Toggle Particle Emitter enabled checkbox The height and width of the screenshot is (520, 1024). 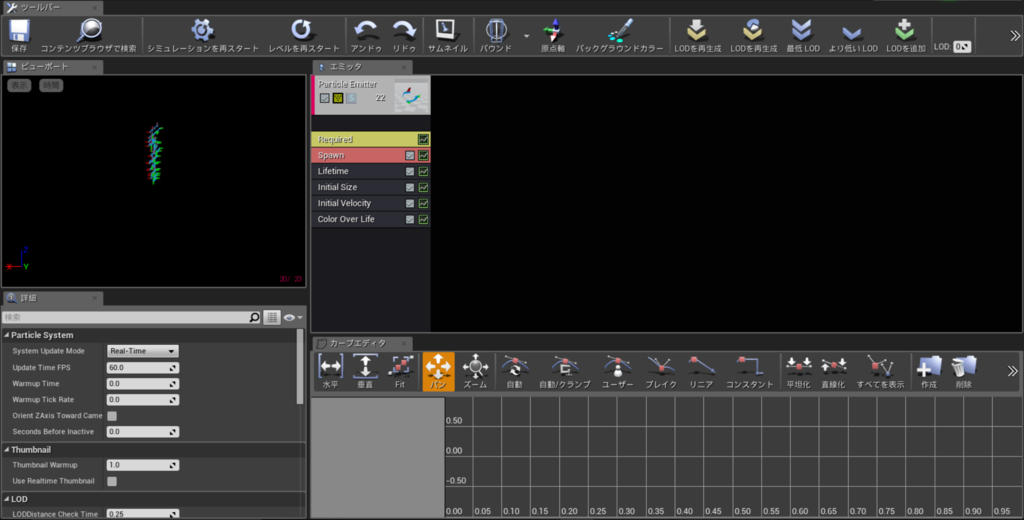(325, 98)
